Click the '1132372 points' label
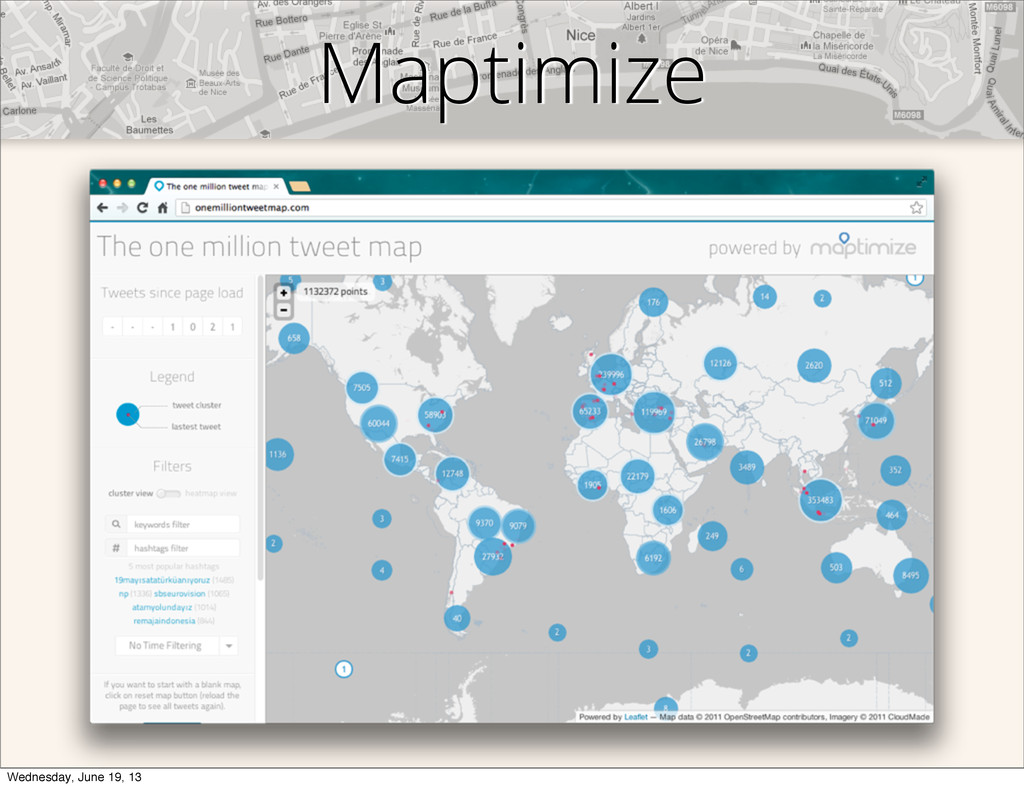 click(x=335, y=291)
